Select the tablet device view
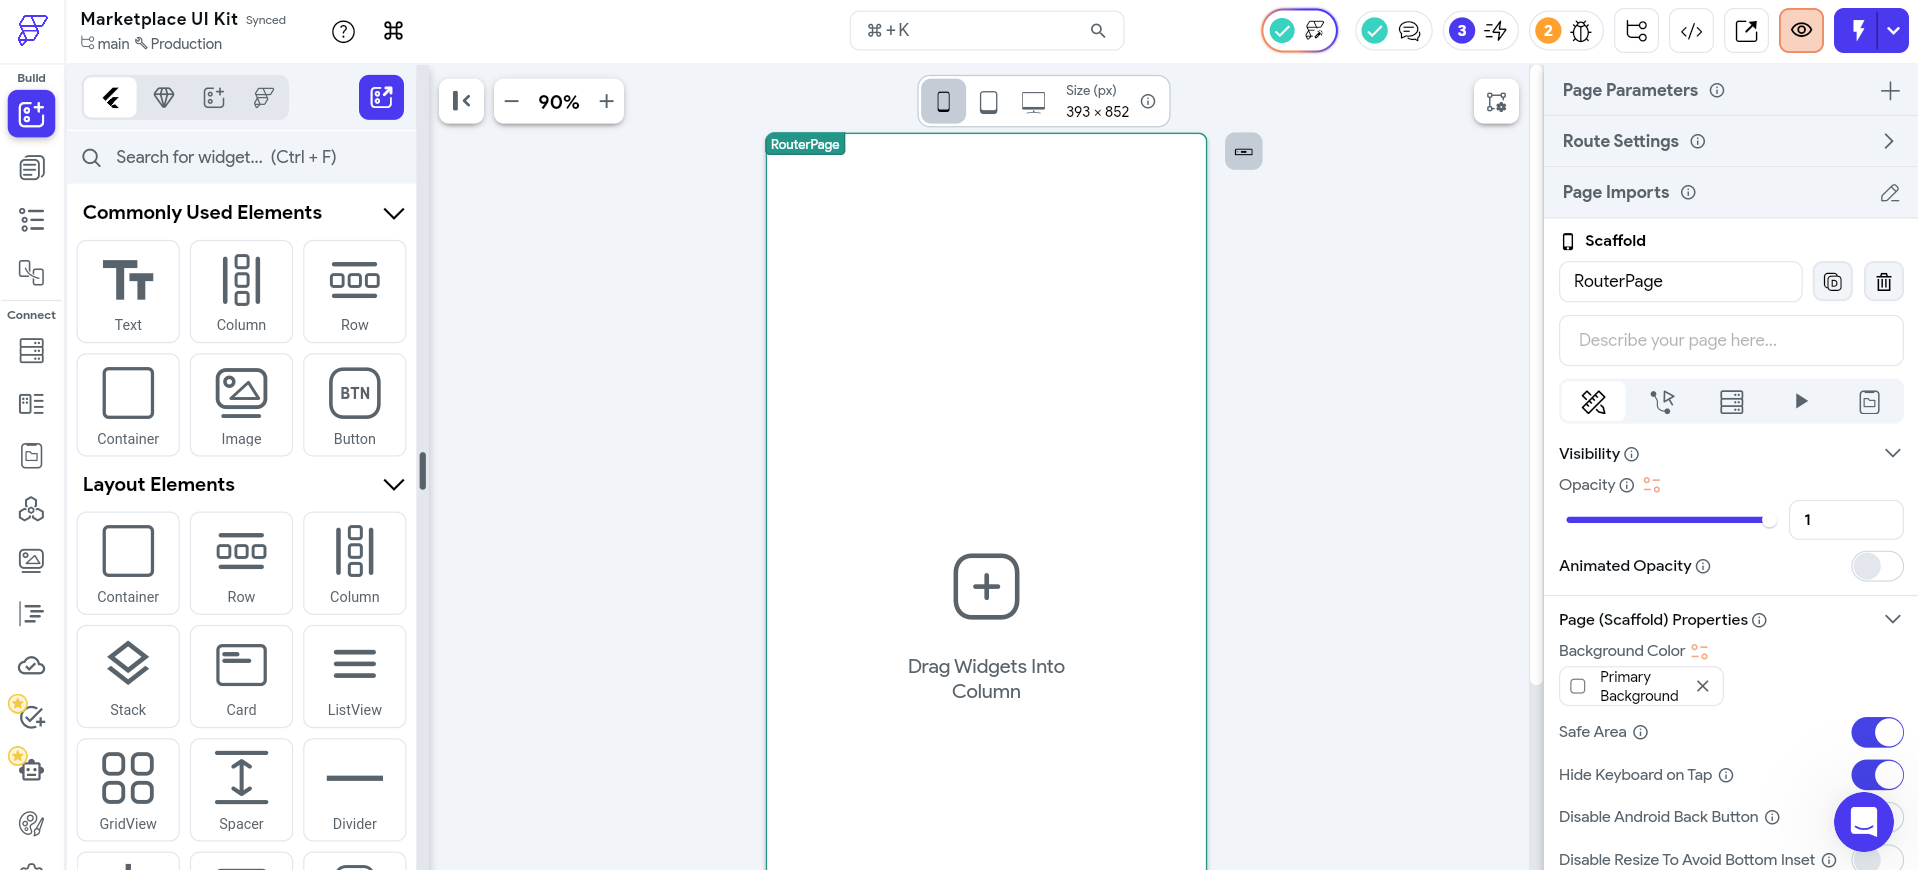Viewport: 1918px width, 870px height. click(x=988, y=101)
